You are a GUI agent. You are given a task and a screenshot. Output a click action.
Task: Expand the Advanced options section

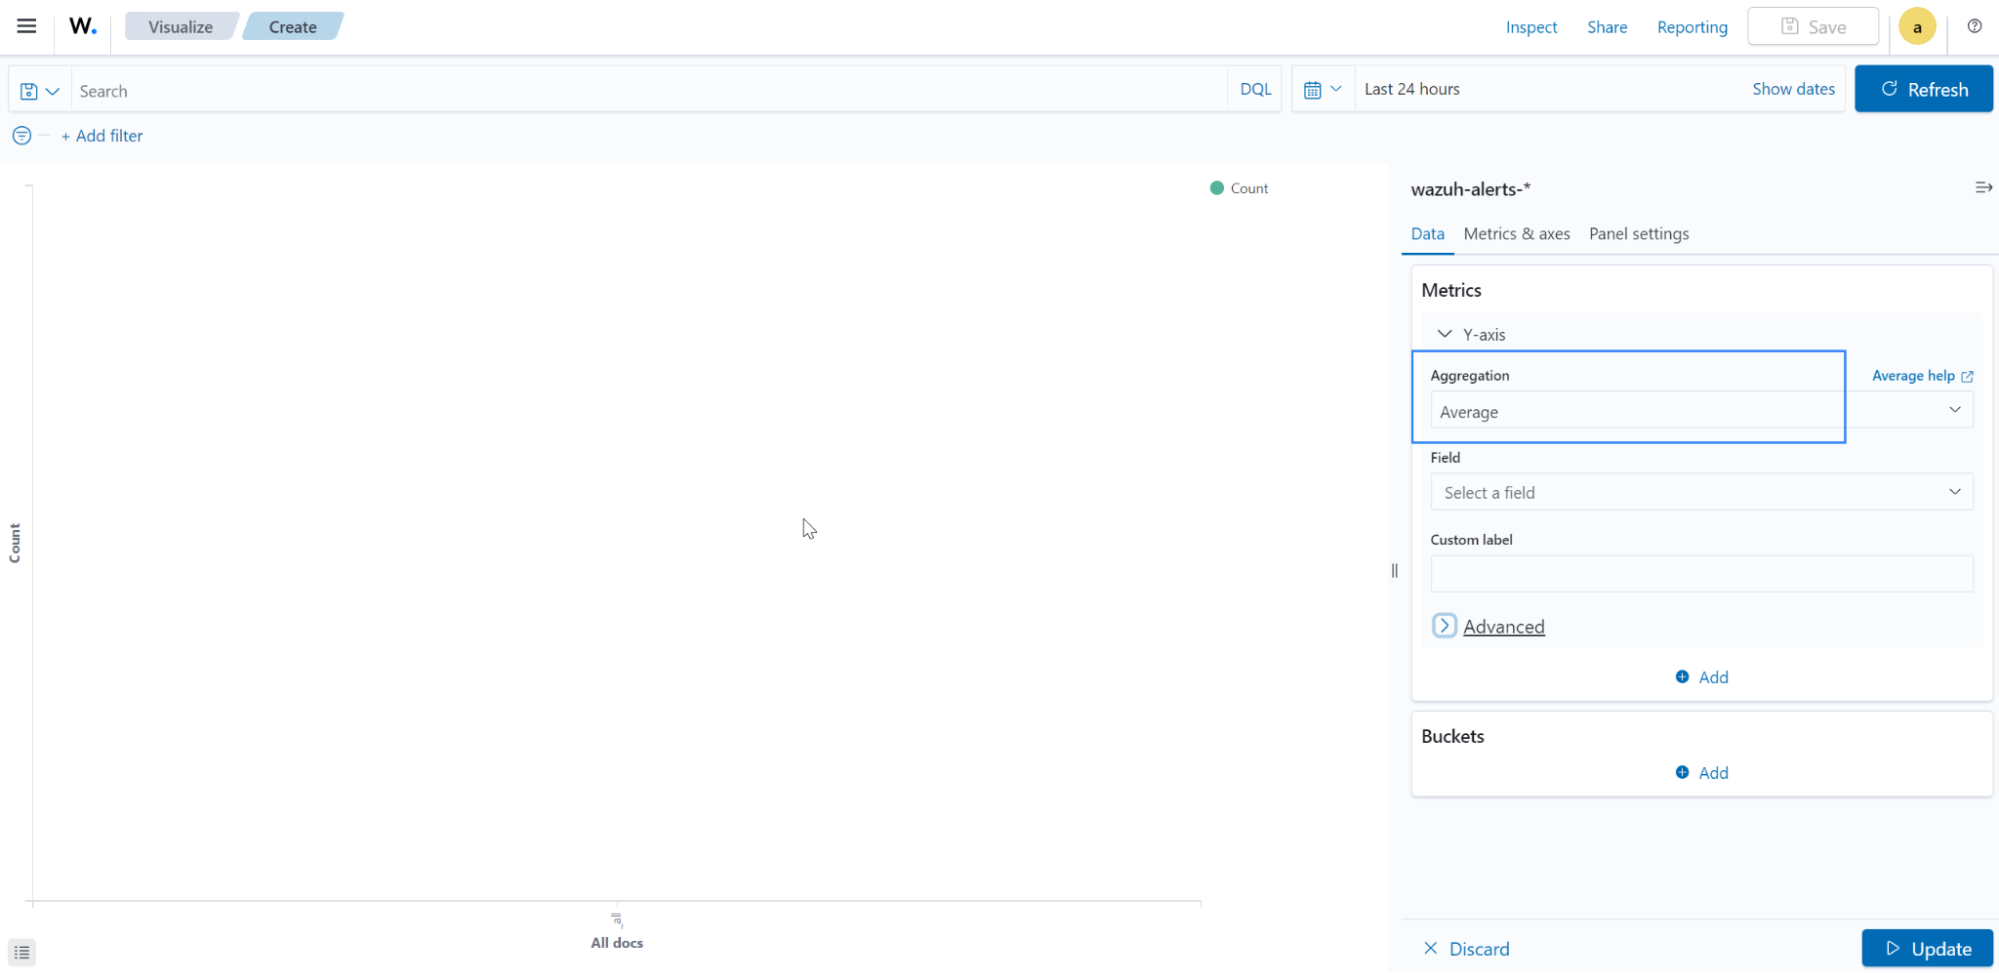(1444, 626)
